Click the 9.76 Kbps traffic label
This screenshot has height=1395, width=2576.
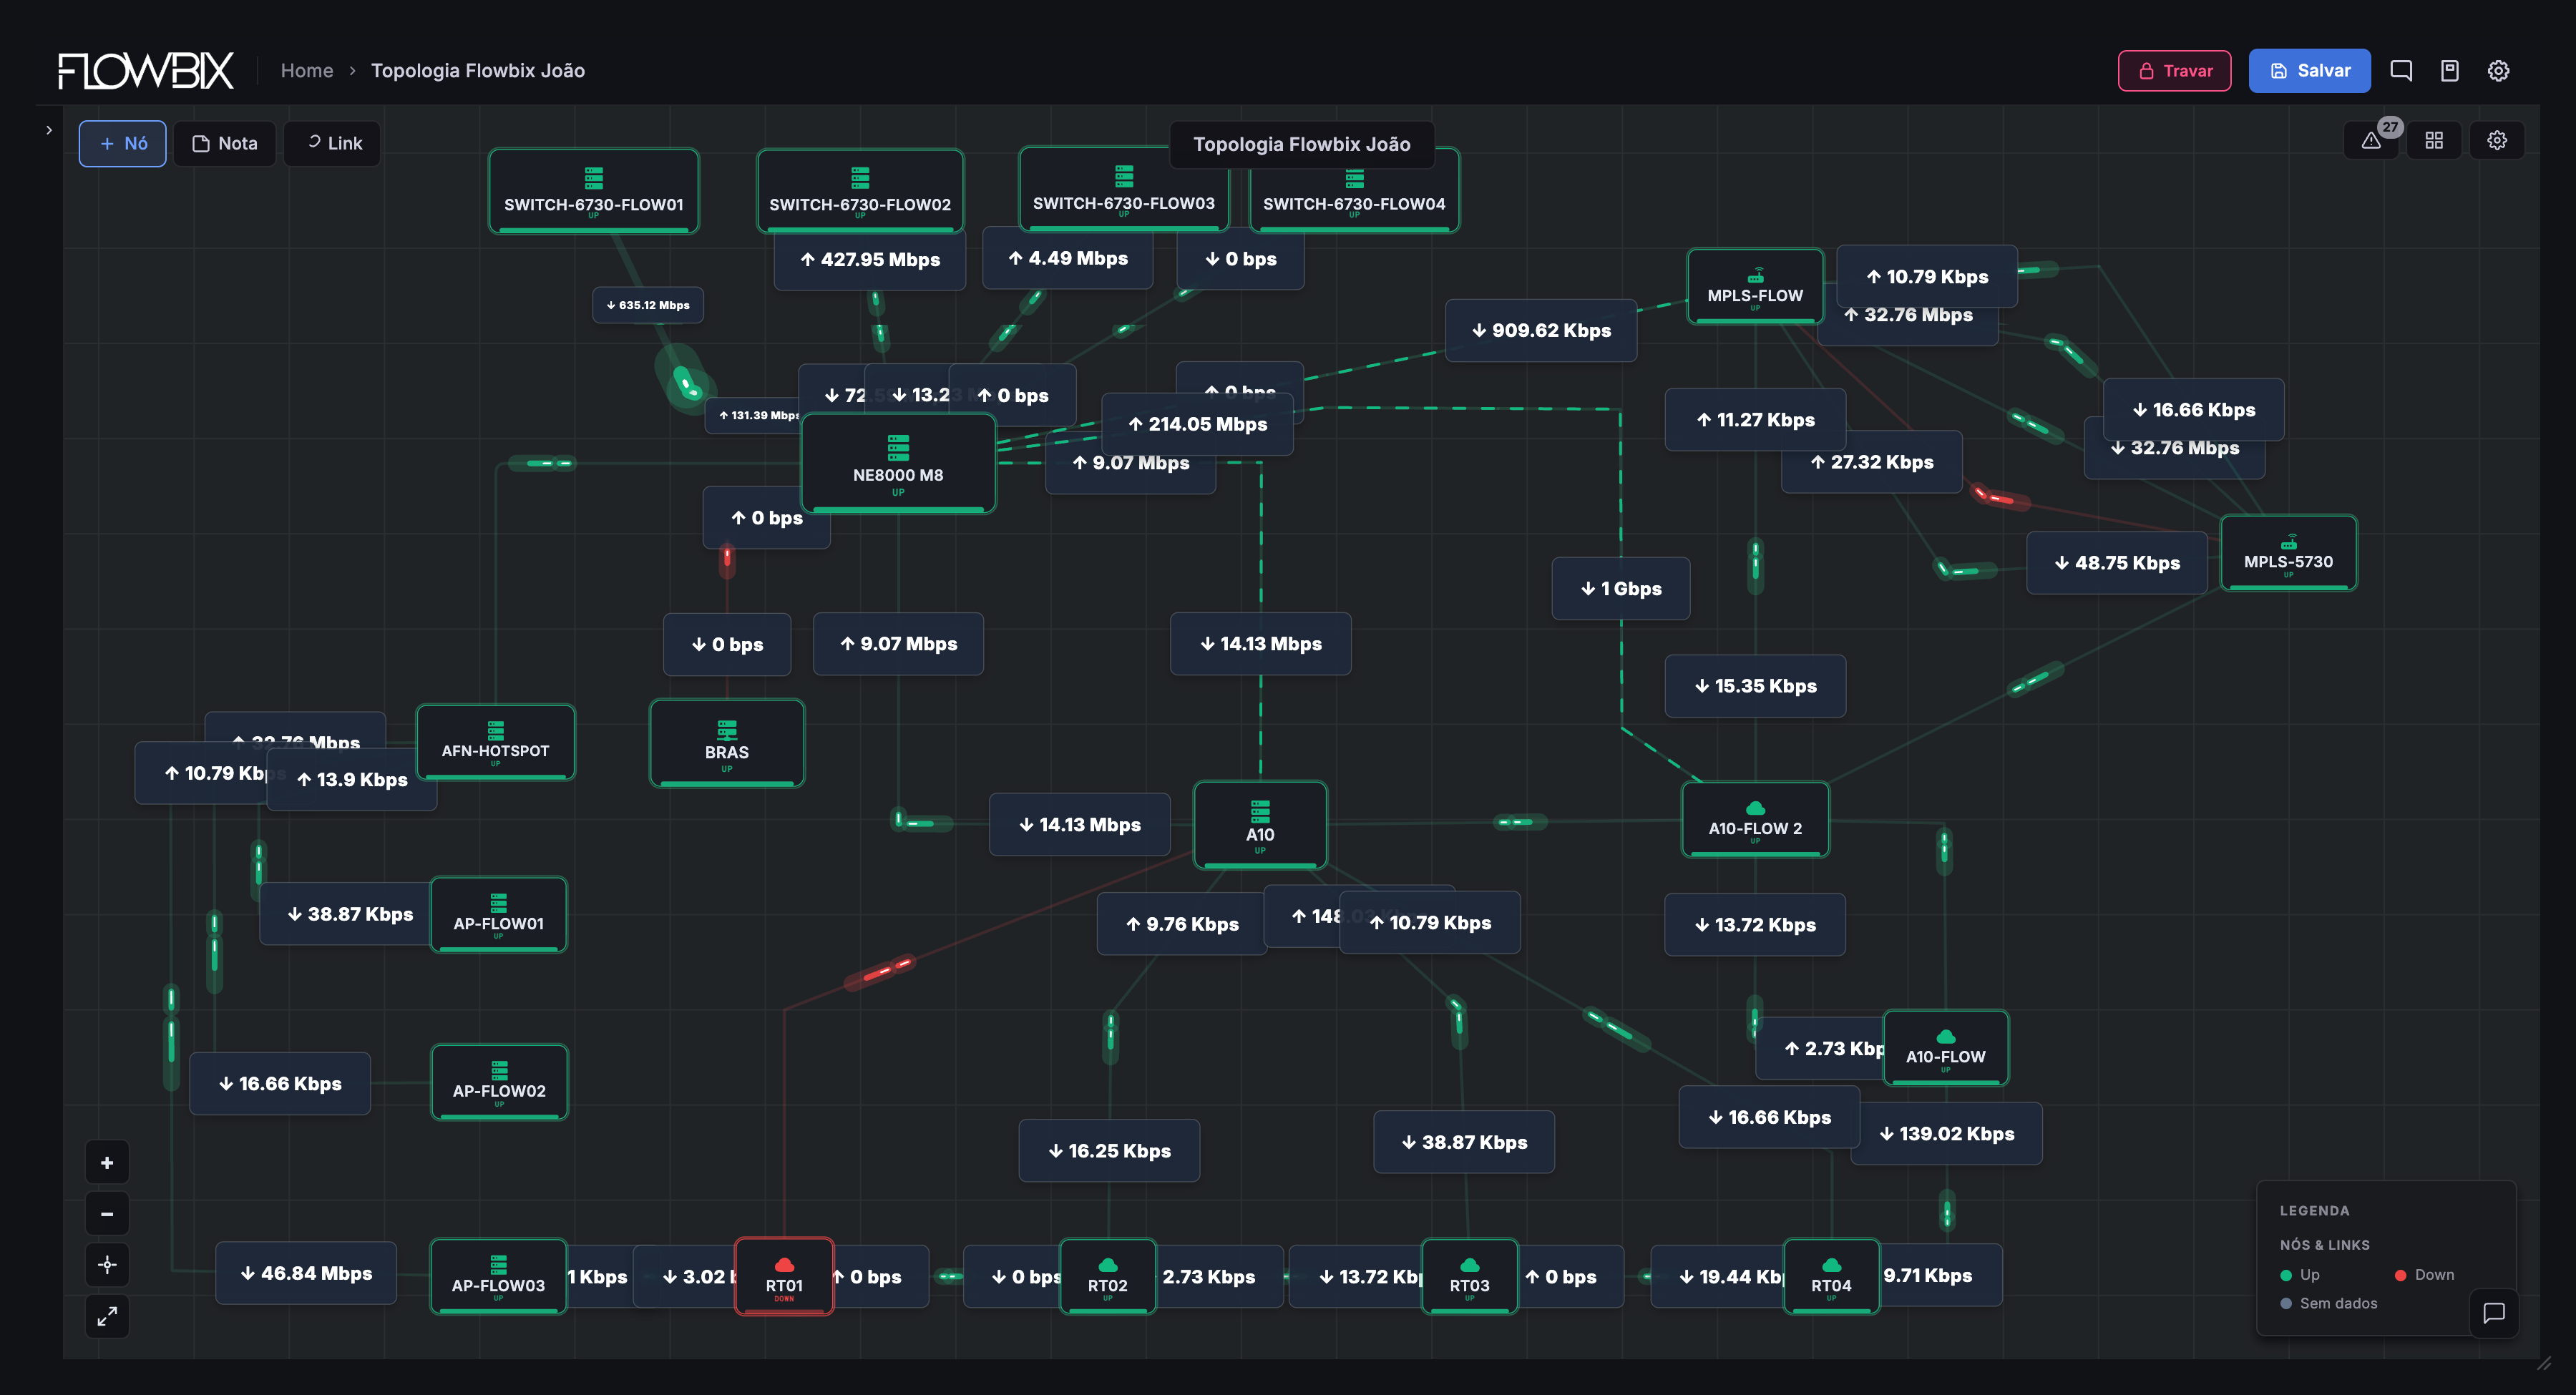[1182, 925]
